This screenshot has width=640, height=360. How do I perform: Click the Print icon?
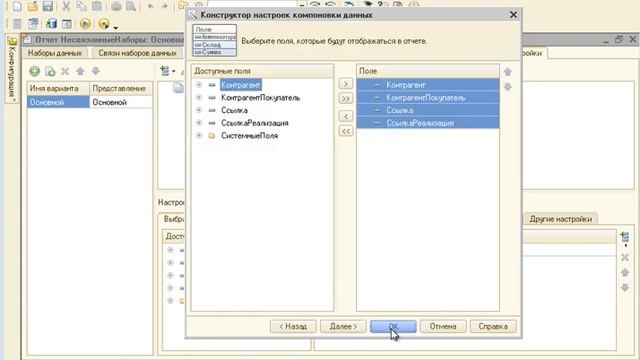(116, 6)
